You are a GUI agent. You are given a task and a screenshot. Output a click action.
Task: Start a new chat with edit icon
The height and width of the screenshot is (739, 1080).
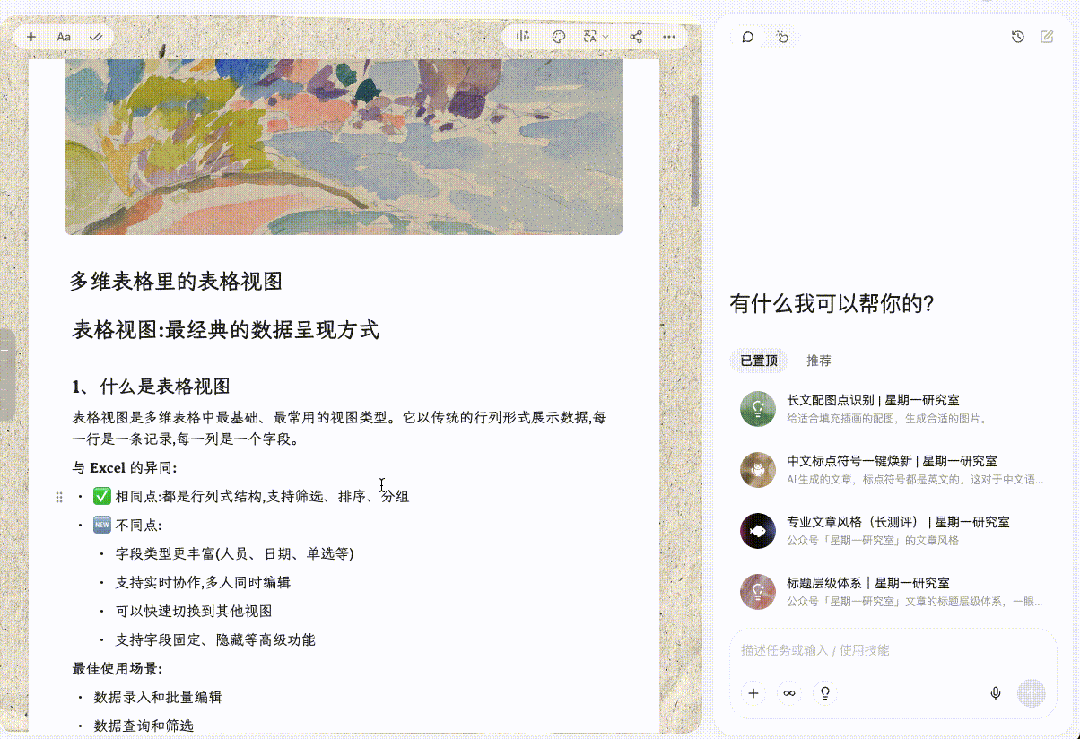click(1047, 37)
